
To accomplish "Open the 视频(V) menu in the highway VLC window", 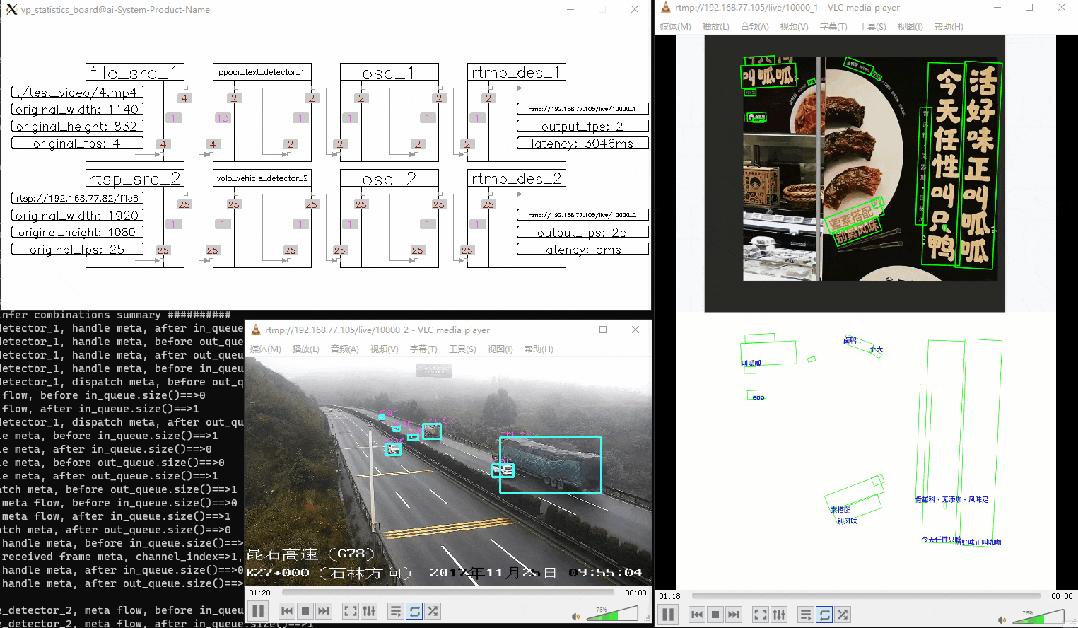I will tap(384, 349).
